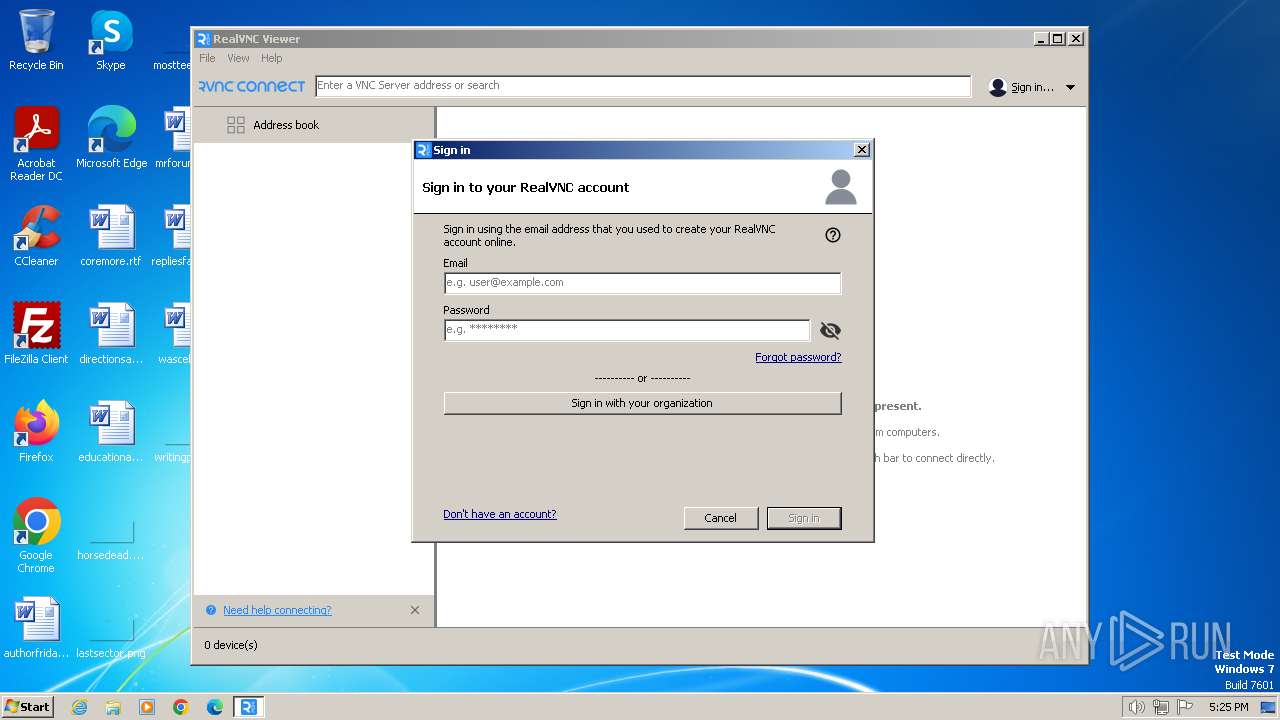Open the educationa... Word document on desktop
This screenshot has height=720, width=1280.
111,432
